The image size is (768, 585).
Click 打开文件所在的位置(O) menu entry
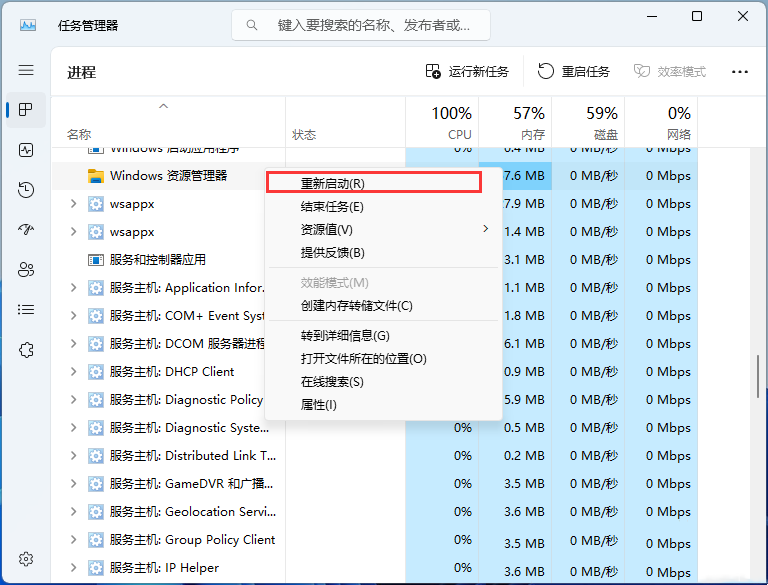pos(363,359)
